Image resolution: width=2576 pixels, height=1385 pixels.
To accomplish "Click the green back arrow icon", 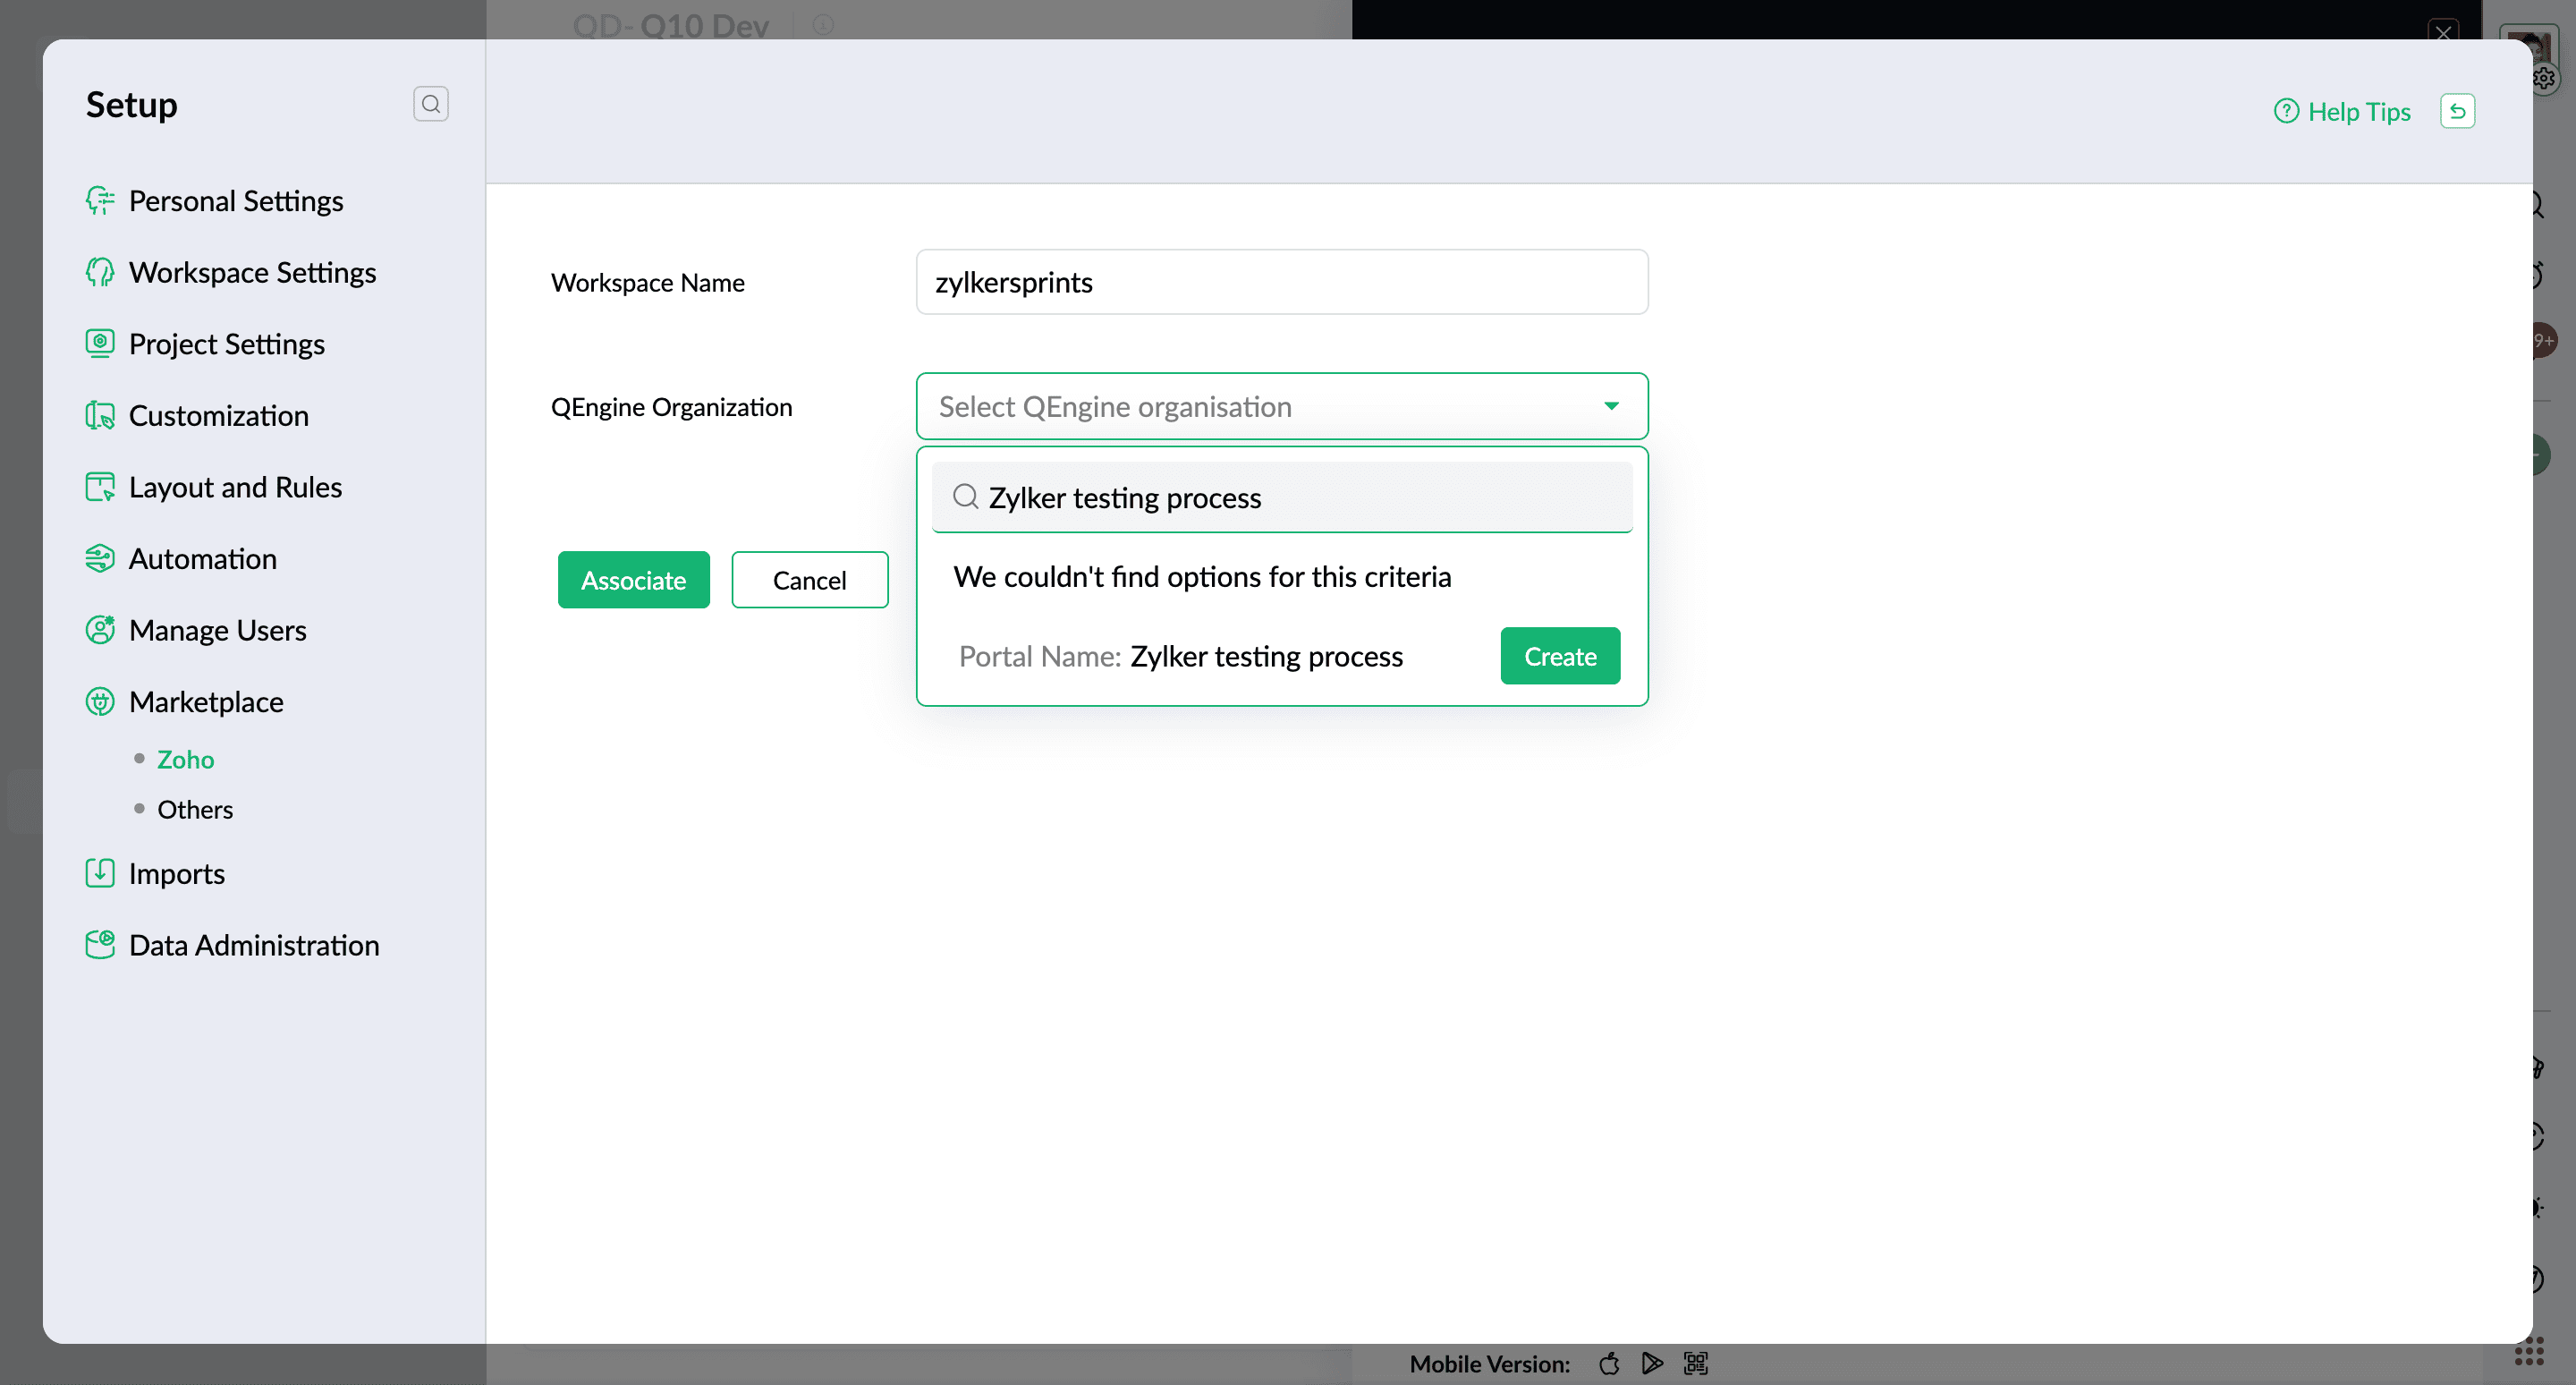I will 2457,111.
